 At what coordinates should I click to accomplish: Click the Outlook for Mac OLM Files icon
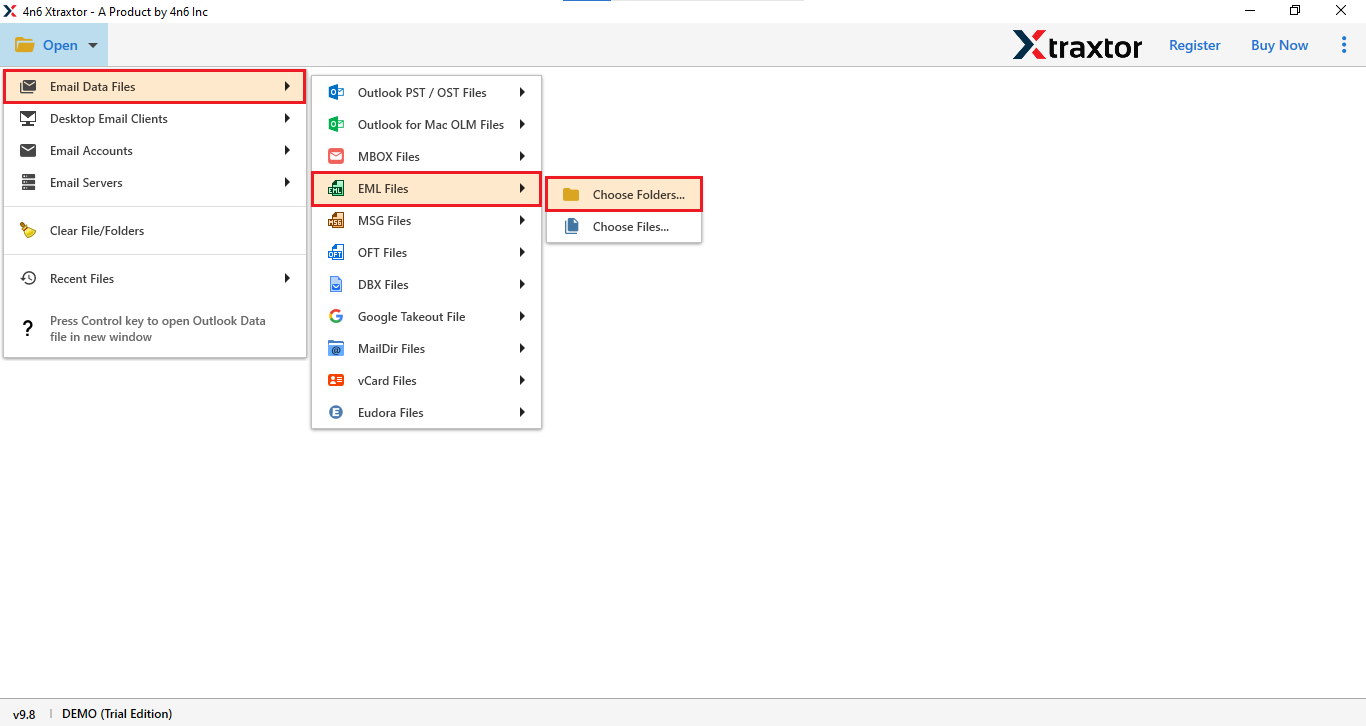(x=336, y=124)
